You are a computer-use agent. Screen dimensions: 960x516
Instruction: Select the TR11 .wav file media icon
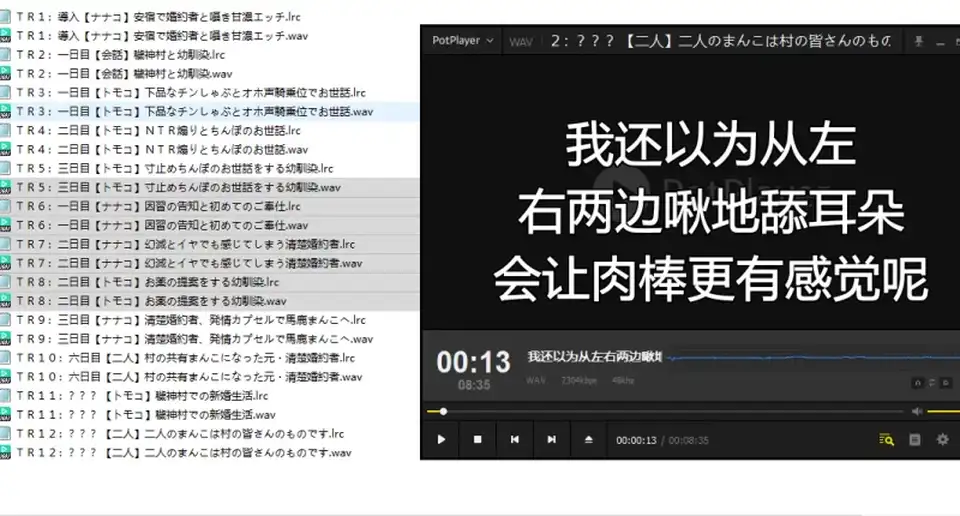[x=6, y=414]
